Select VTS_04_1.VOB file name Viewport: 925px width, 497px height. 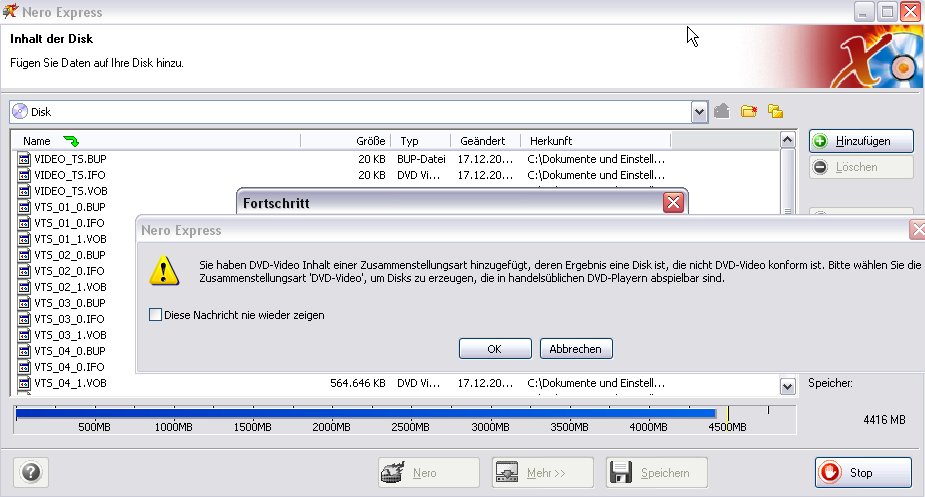coord(70,382)
